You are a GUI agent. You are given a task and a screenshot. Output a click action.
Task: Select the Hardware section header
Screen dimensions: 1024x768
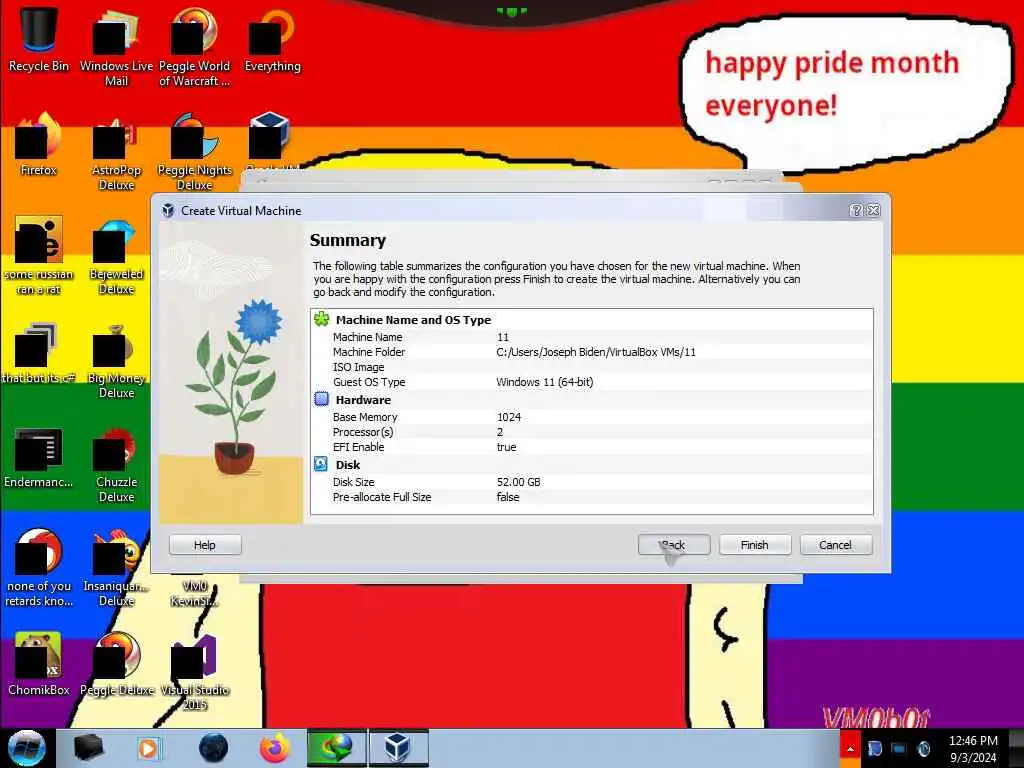click(363, 400)
